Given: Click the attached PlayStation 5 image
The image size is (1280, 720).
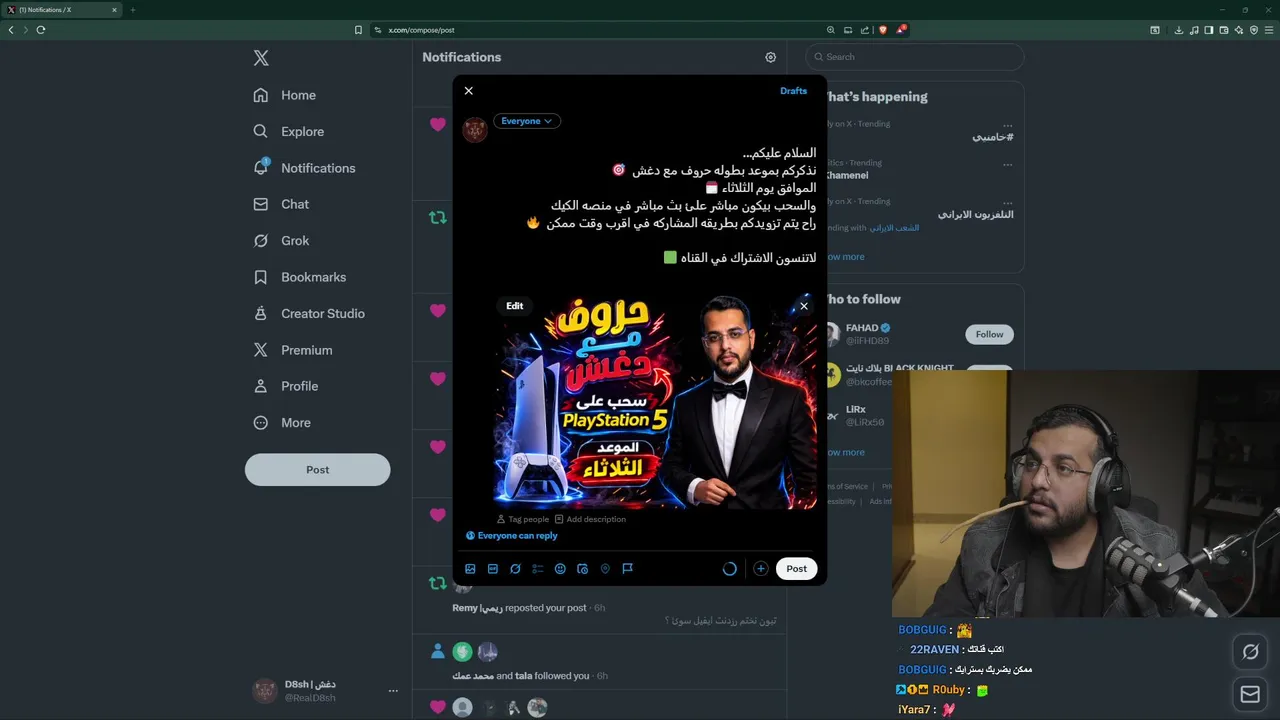Looking at the screenshot, I should pyautogui.click(x=656, y=400).
